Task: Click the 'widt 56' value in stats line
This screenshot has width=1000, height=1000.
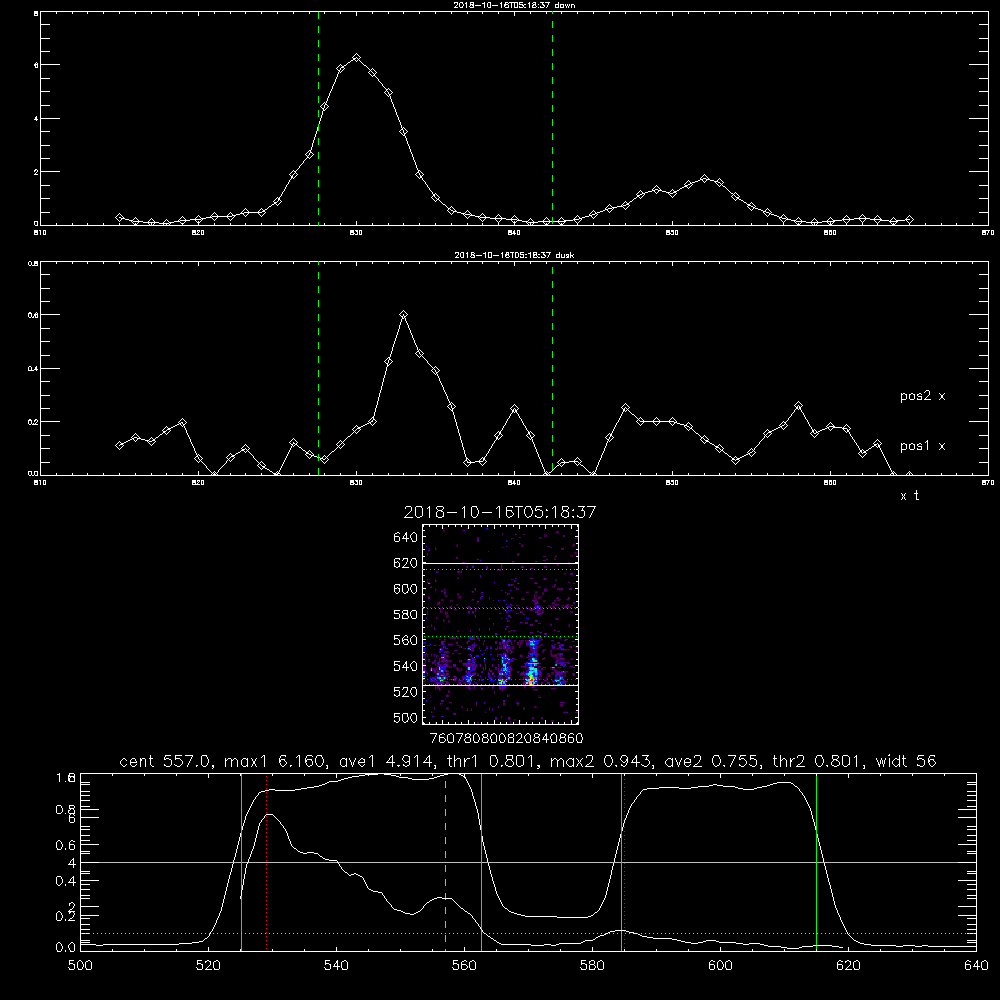Action: tap(906, 761)
